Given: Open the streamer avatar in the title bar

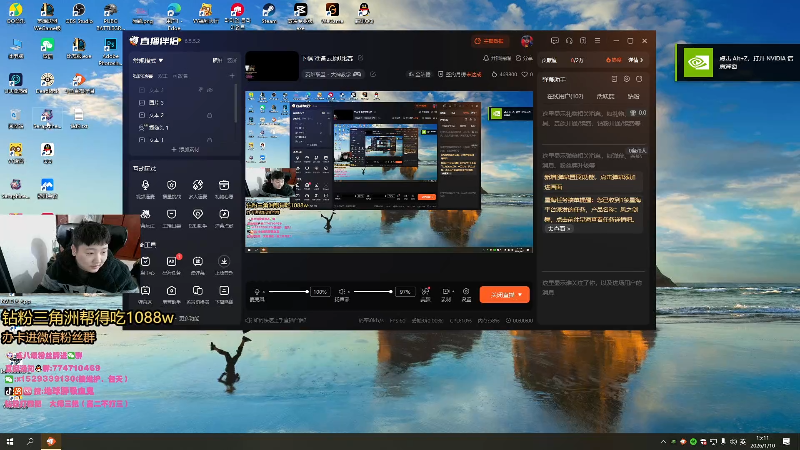Looking at the screenshot, I should click(527, 41).
